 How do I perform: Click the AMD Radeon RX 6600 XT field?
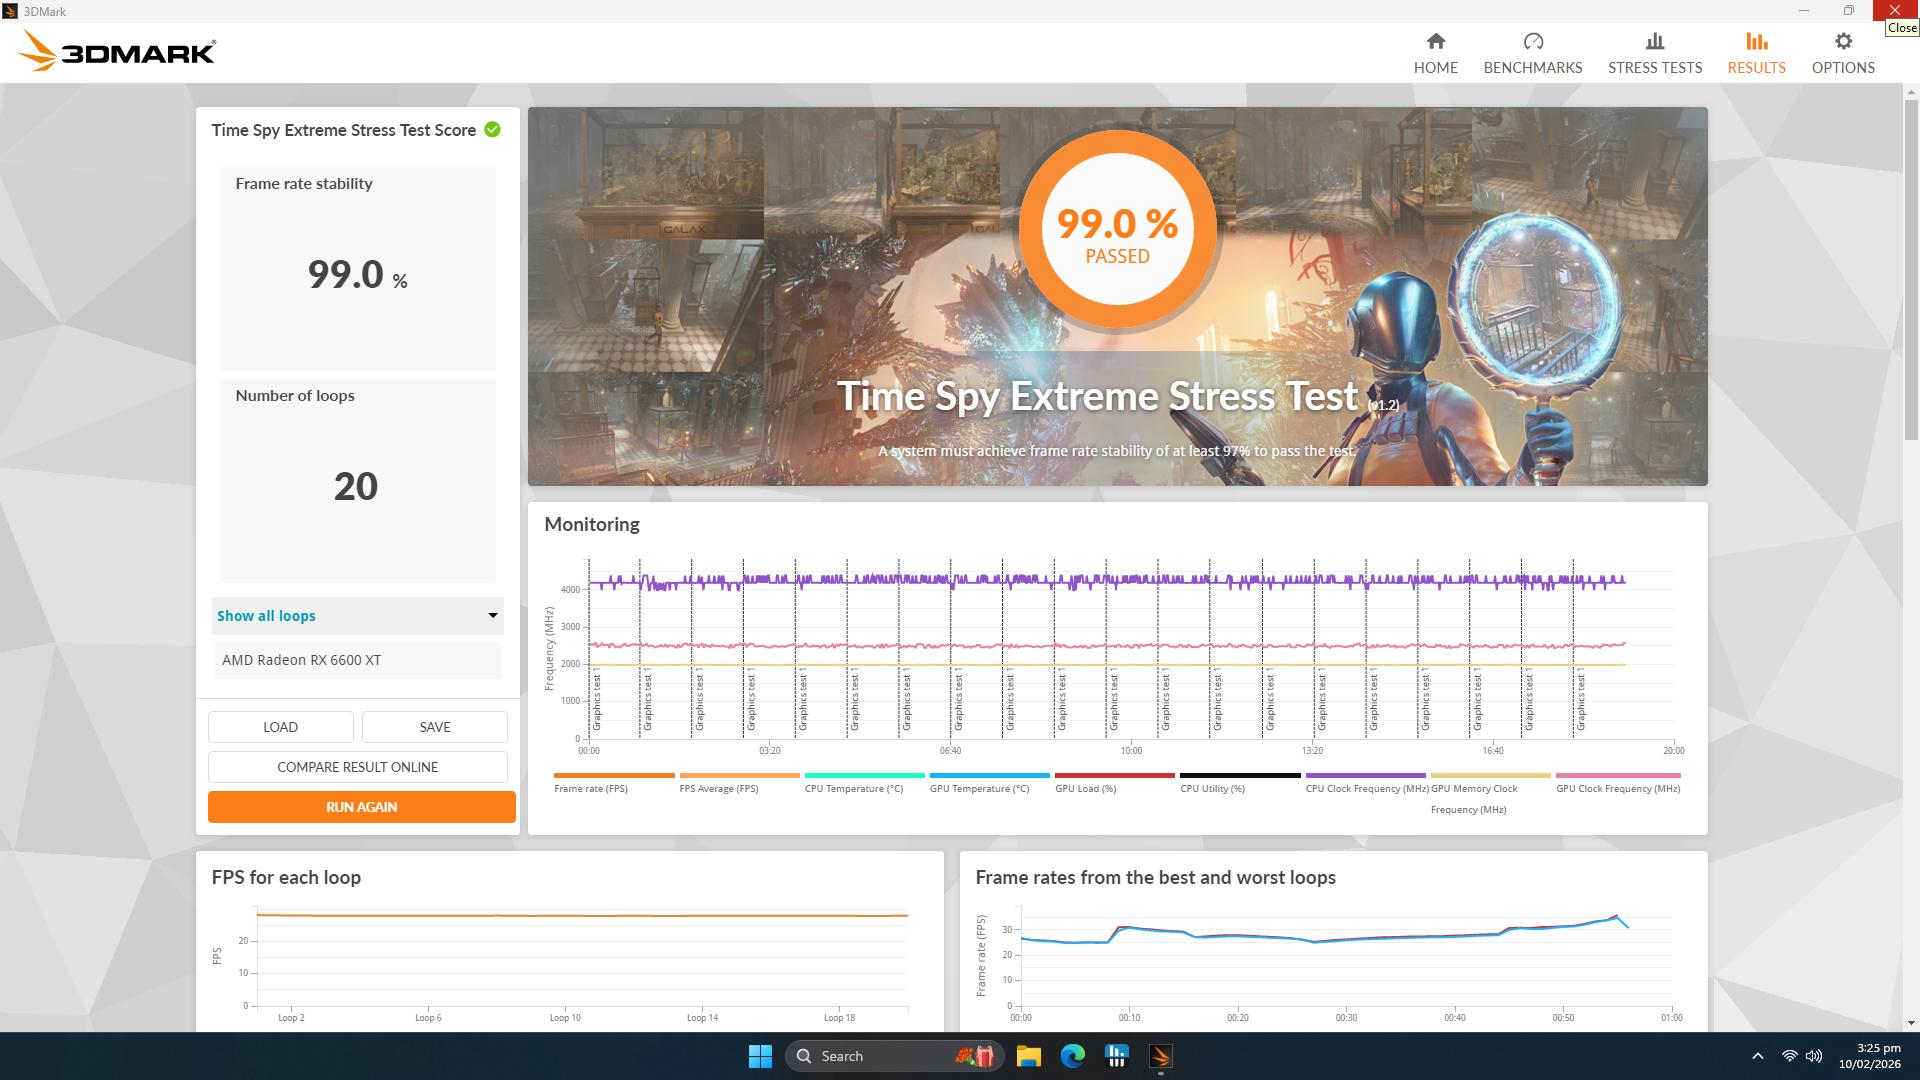click(357, 660)
